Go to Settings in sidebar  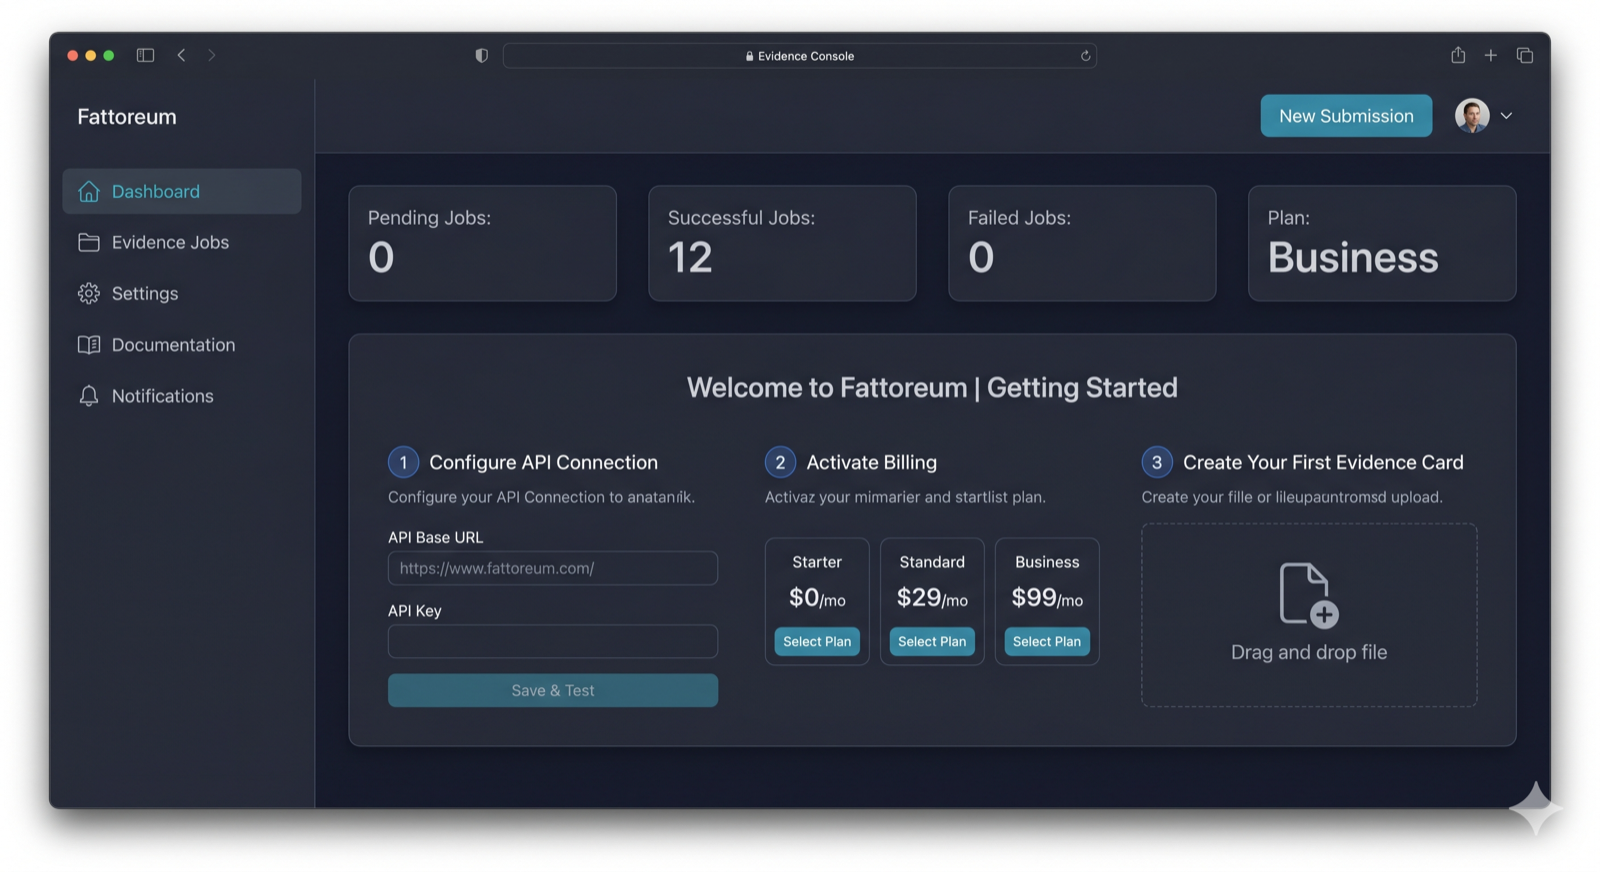point(182,293)
